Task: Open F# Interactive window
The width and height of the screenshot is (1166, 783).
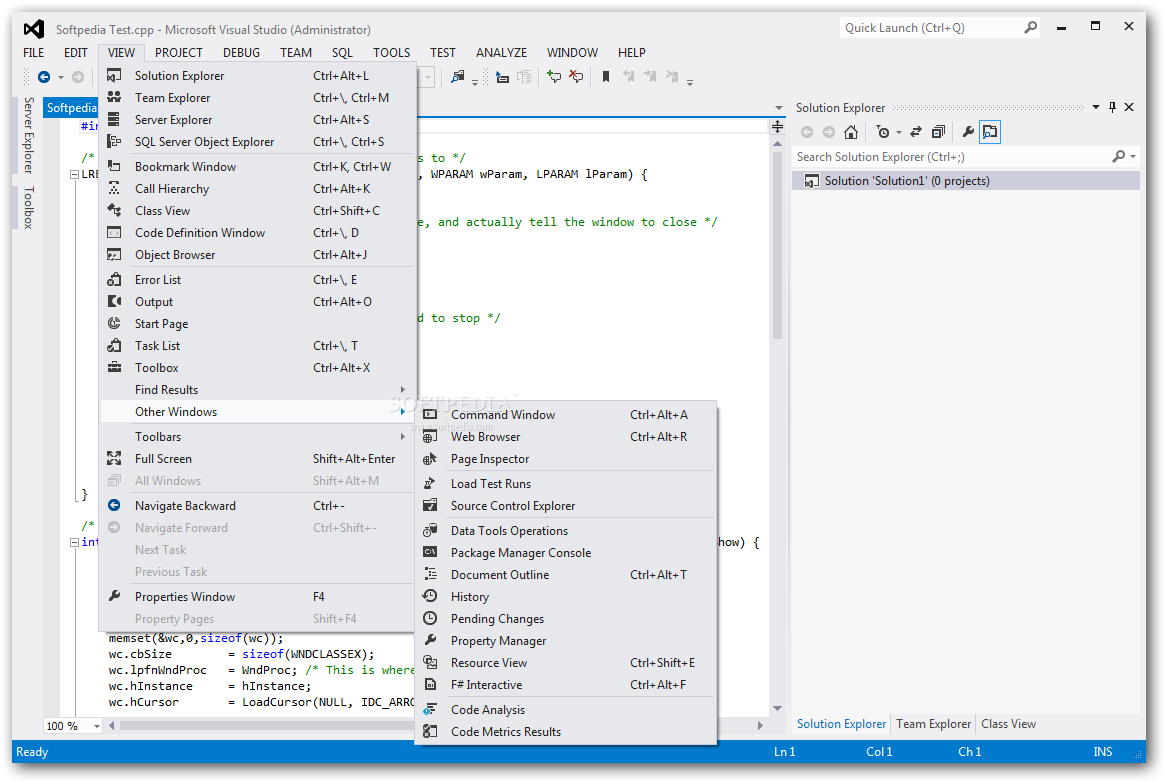Action: point(565,685)
